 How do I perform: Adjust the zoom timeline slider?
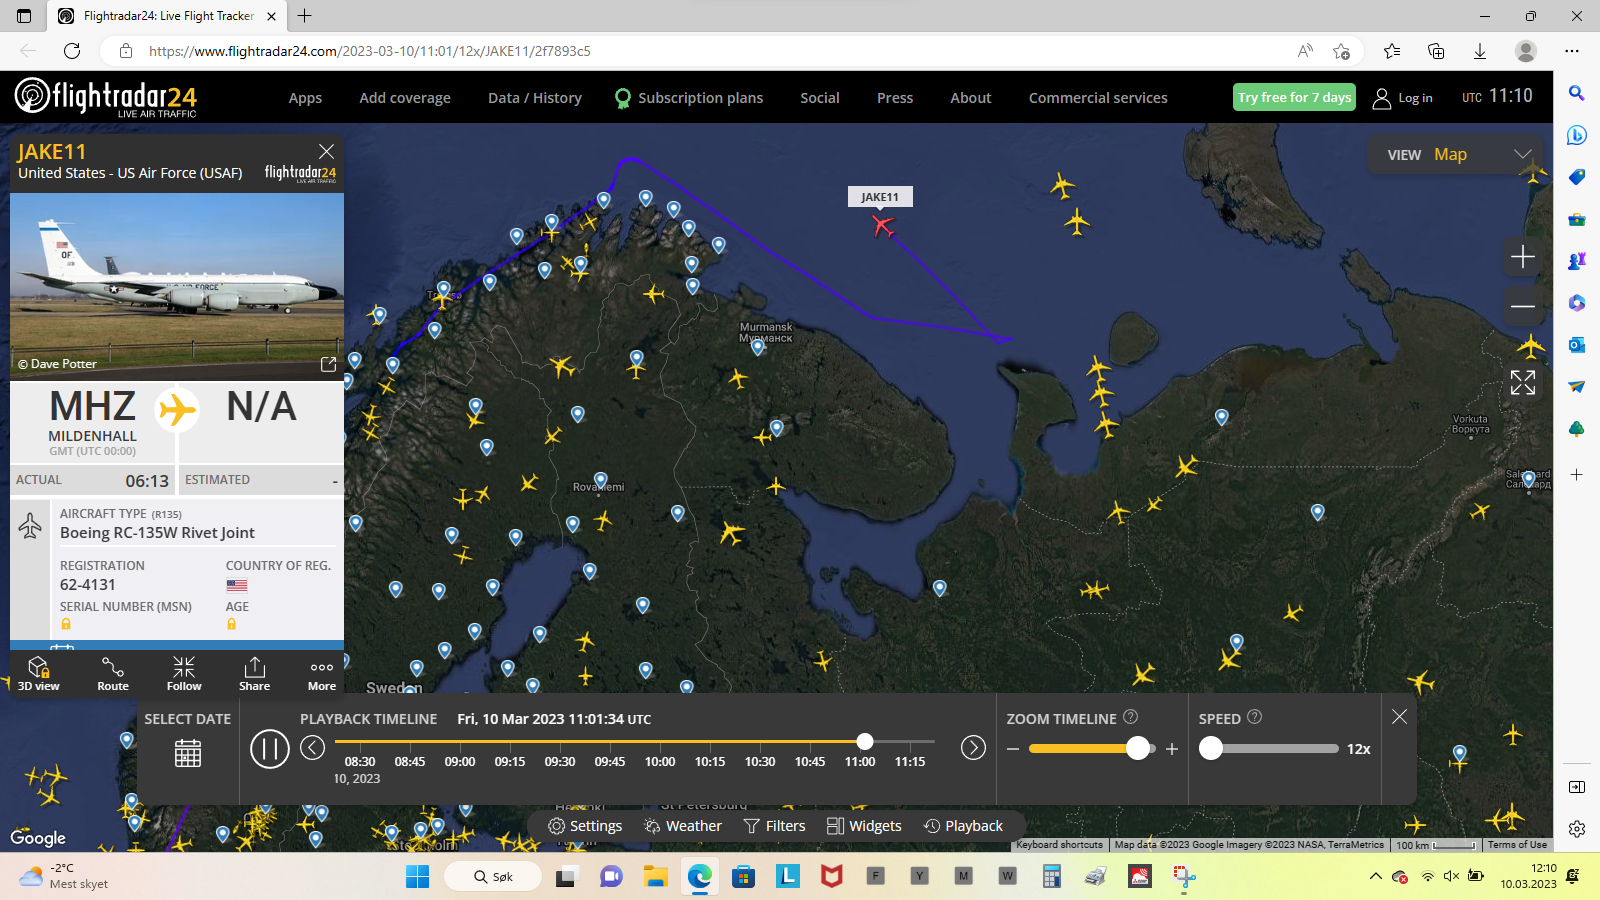click(1138, 748)
